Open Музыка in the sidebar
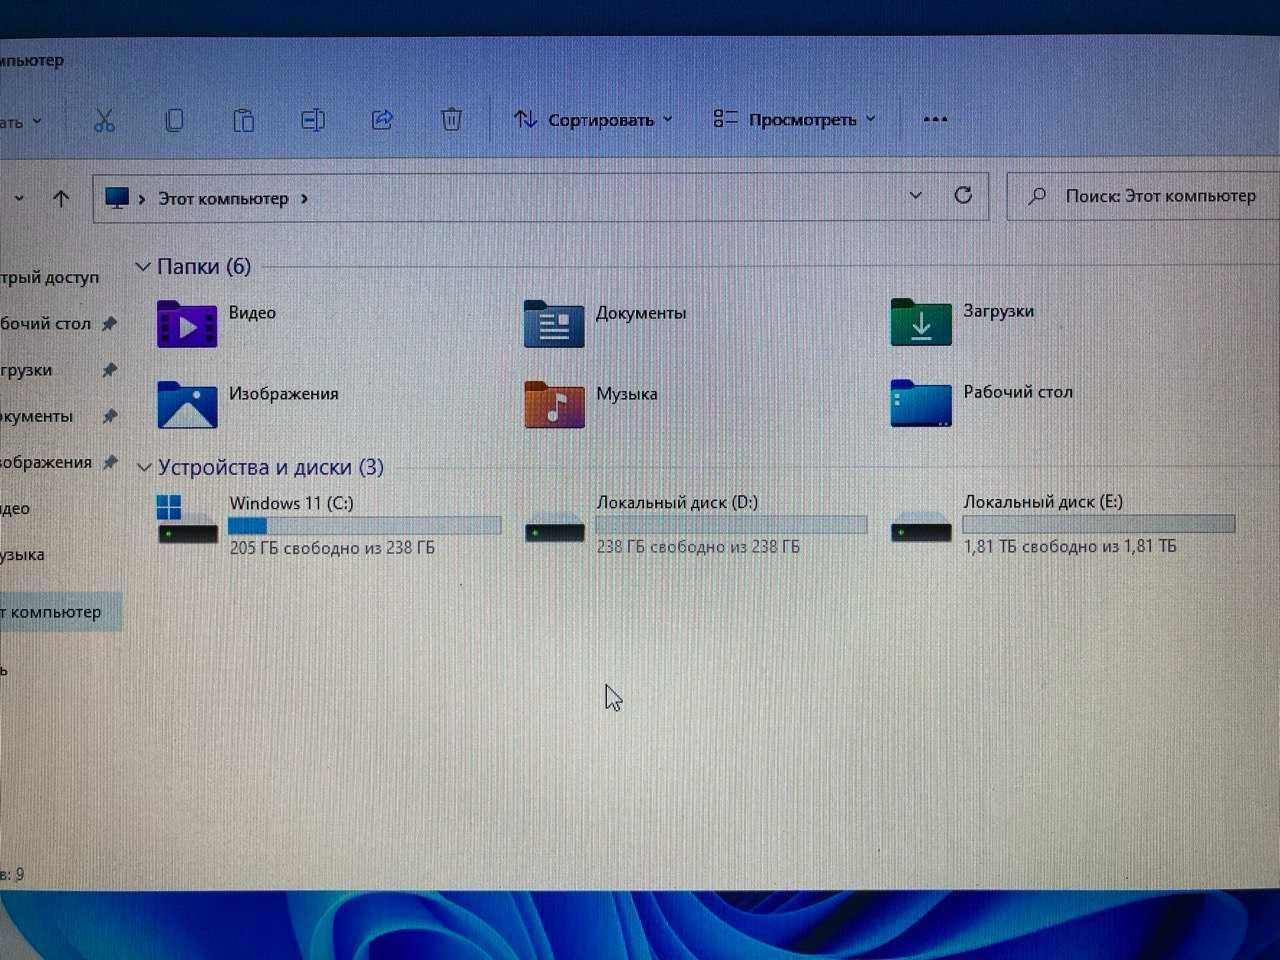This screenshot has width=1280, height=960. [x=22, y=555]
